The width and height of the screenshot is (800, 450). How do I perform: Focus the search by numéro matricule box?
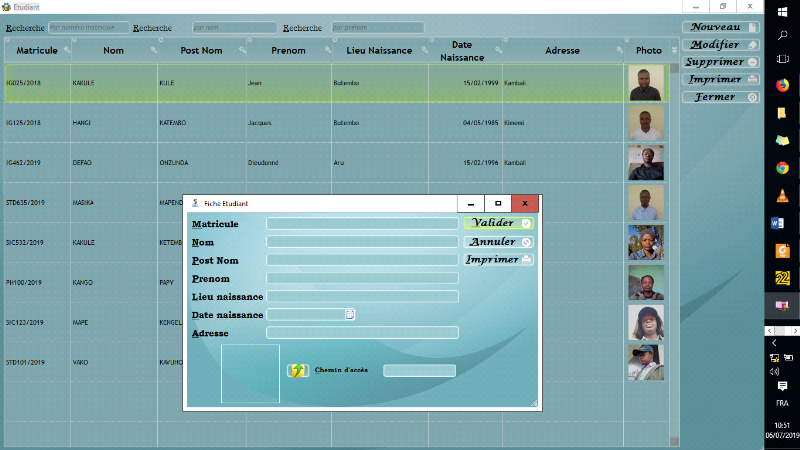pyautogui.click(x=88, y=28)
